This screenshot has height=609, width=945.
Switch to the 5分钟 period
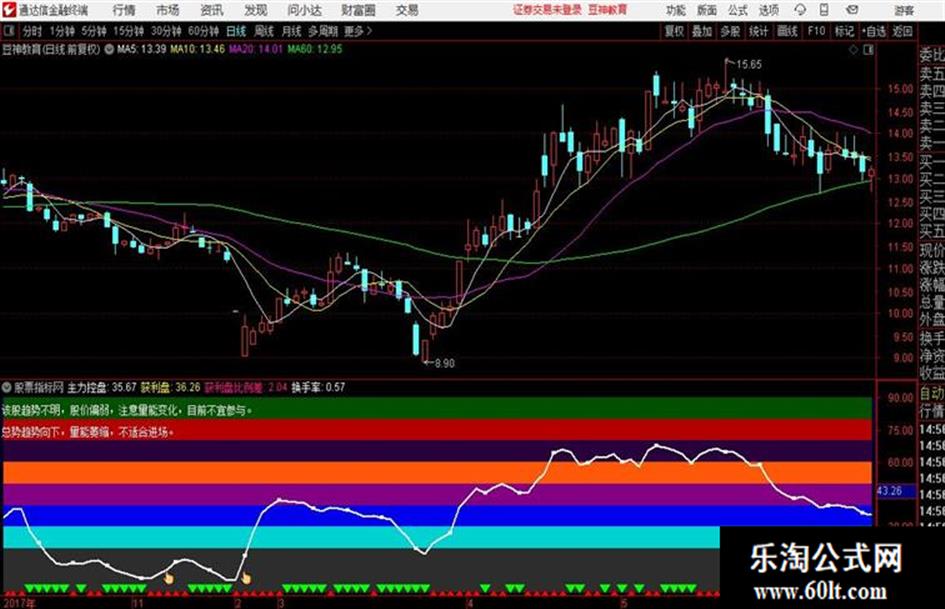click(94, 31)
